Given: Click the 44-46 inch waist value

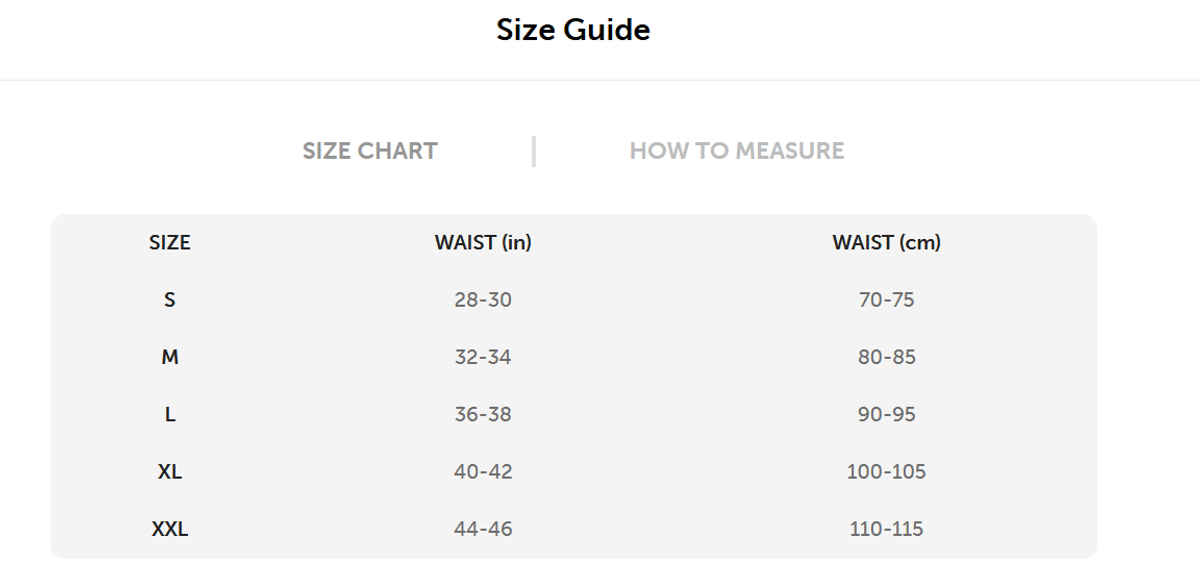Looking at the screenshot, I should point(483,529).
